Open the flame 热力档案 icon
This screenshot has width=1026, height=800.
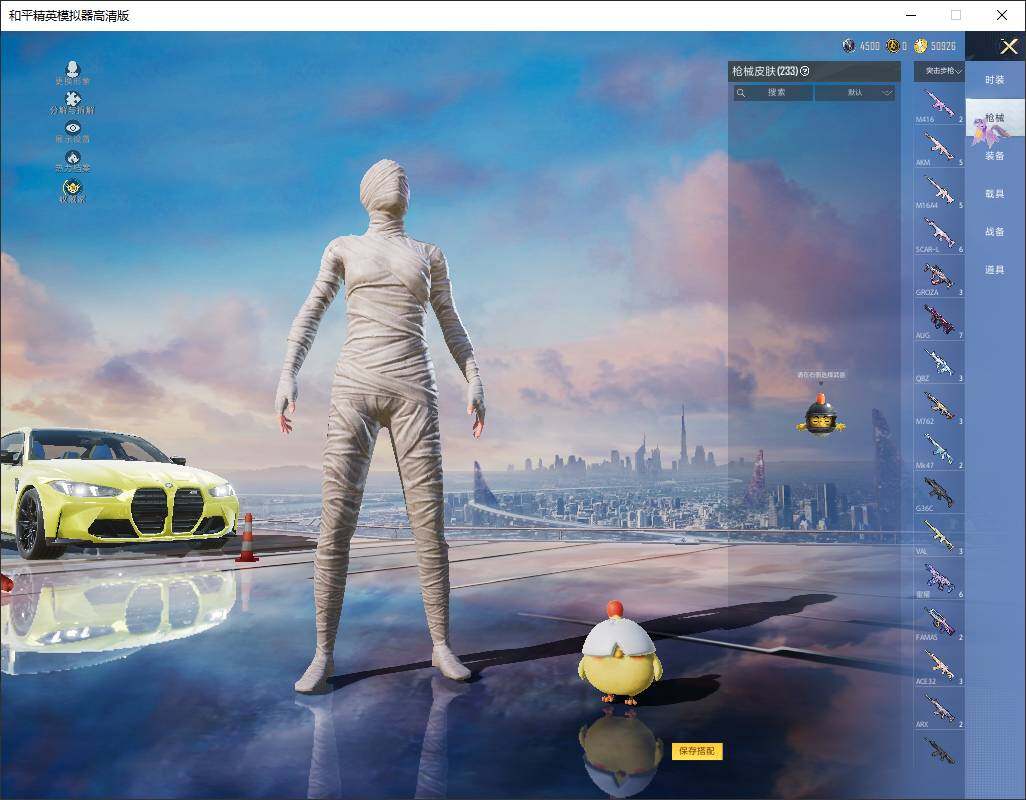73,161
